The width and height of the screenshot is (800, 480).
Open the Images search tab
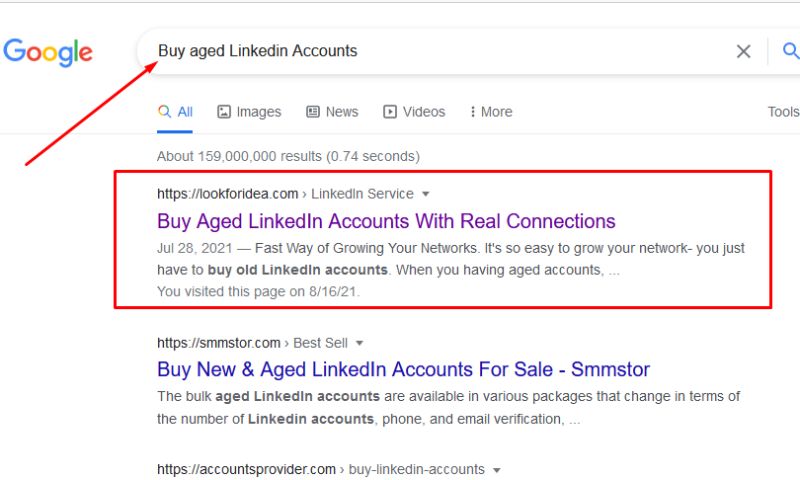click(x=249, y=112)
